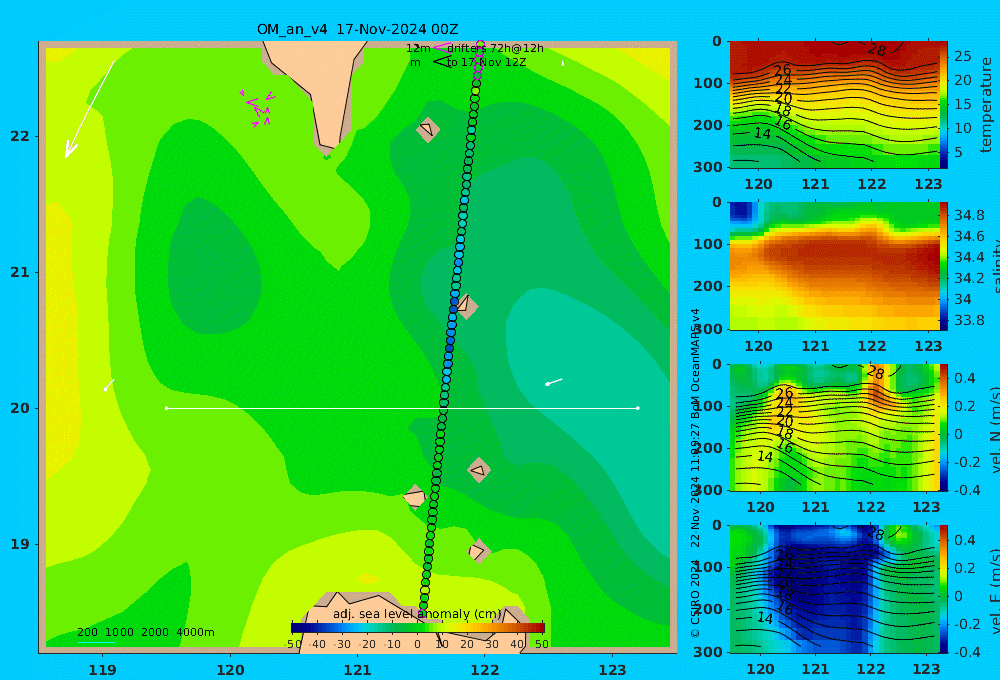Image resolution: width=1000 pixels, height=680 pixels.
Task: Click the 34.8 tick on salinity colorbar
Action: click(x=969, y=215)
